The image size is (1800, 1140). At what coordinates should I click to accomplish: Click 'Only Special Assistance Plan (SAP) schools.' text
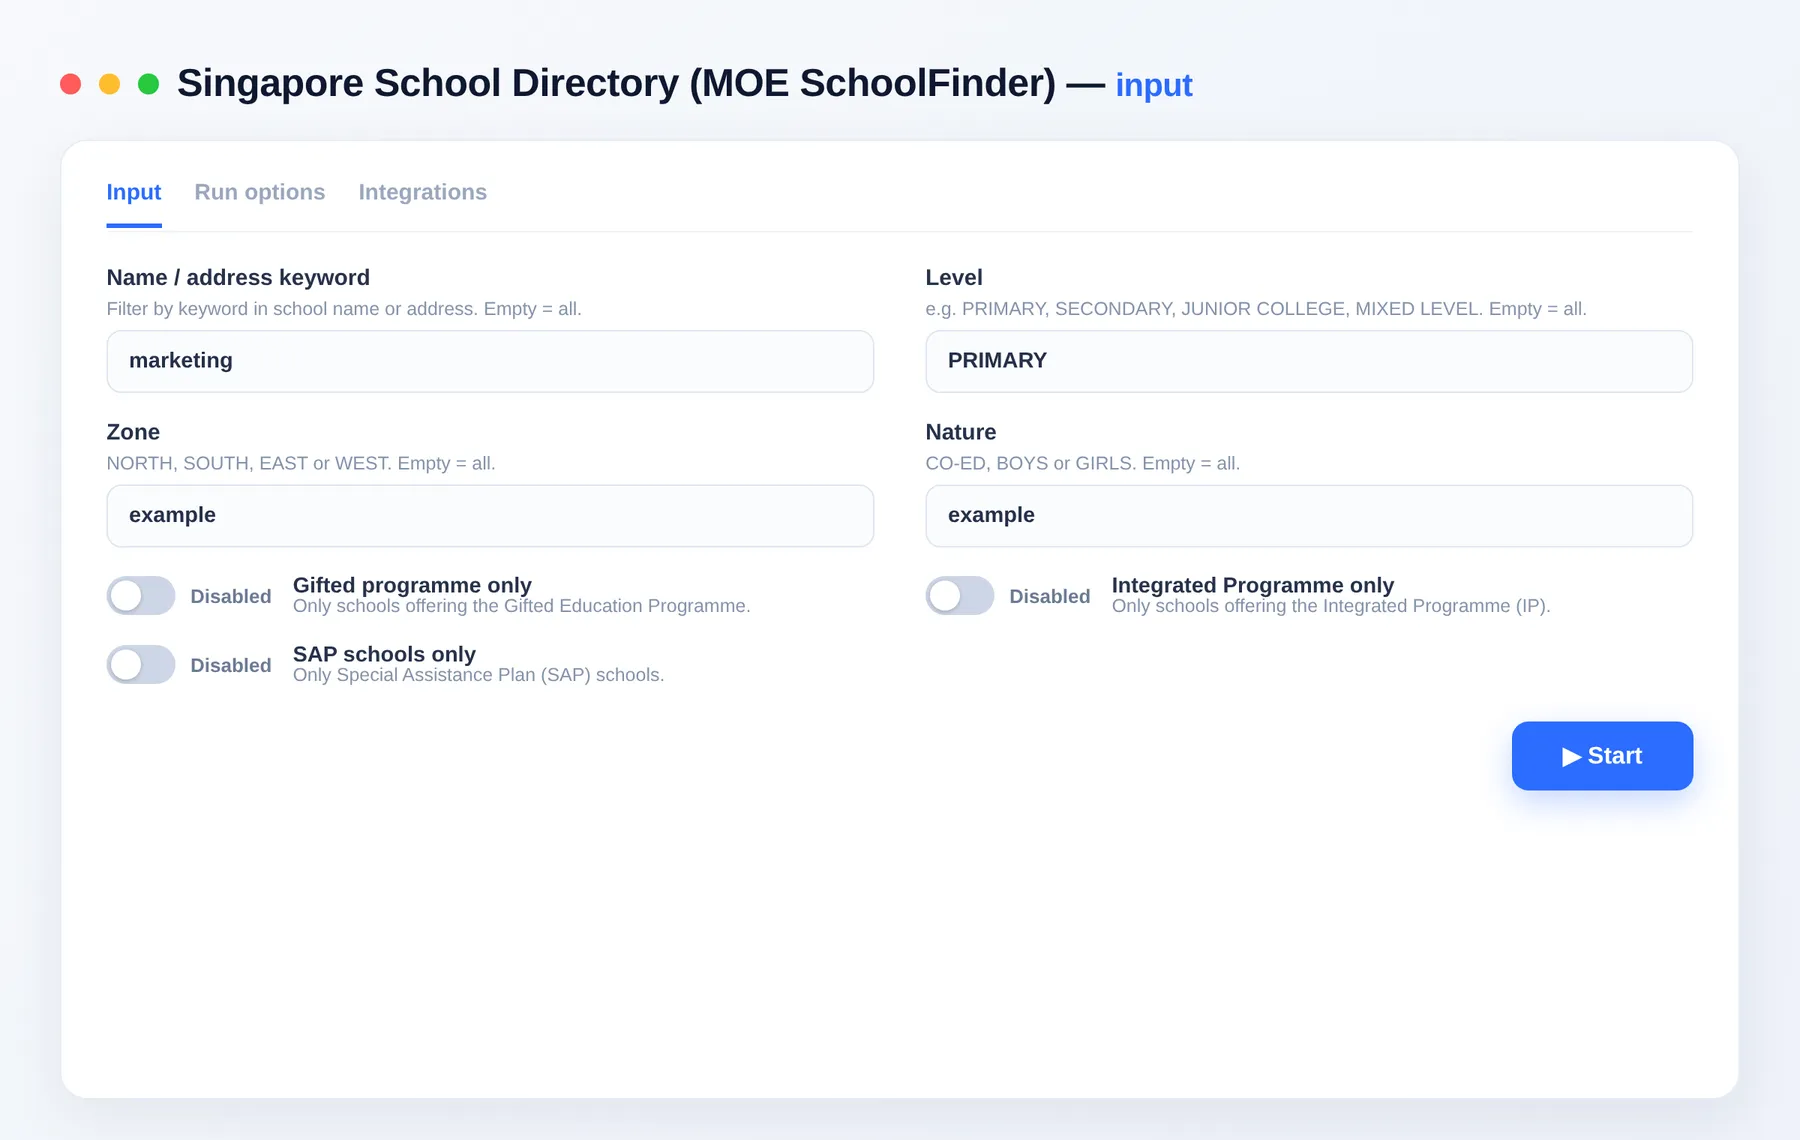(478, 675)
